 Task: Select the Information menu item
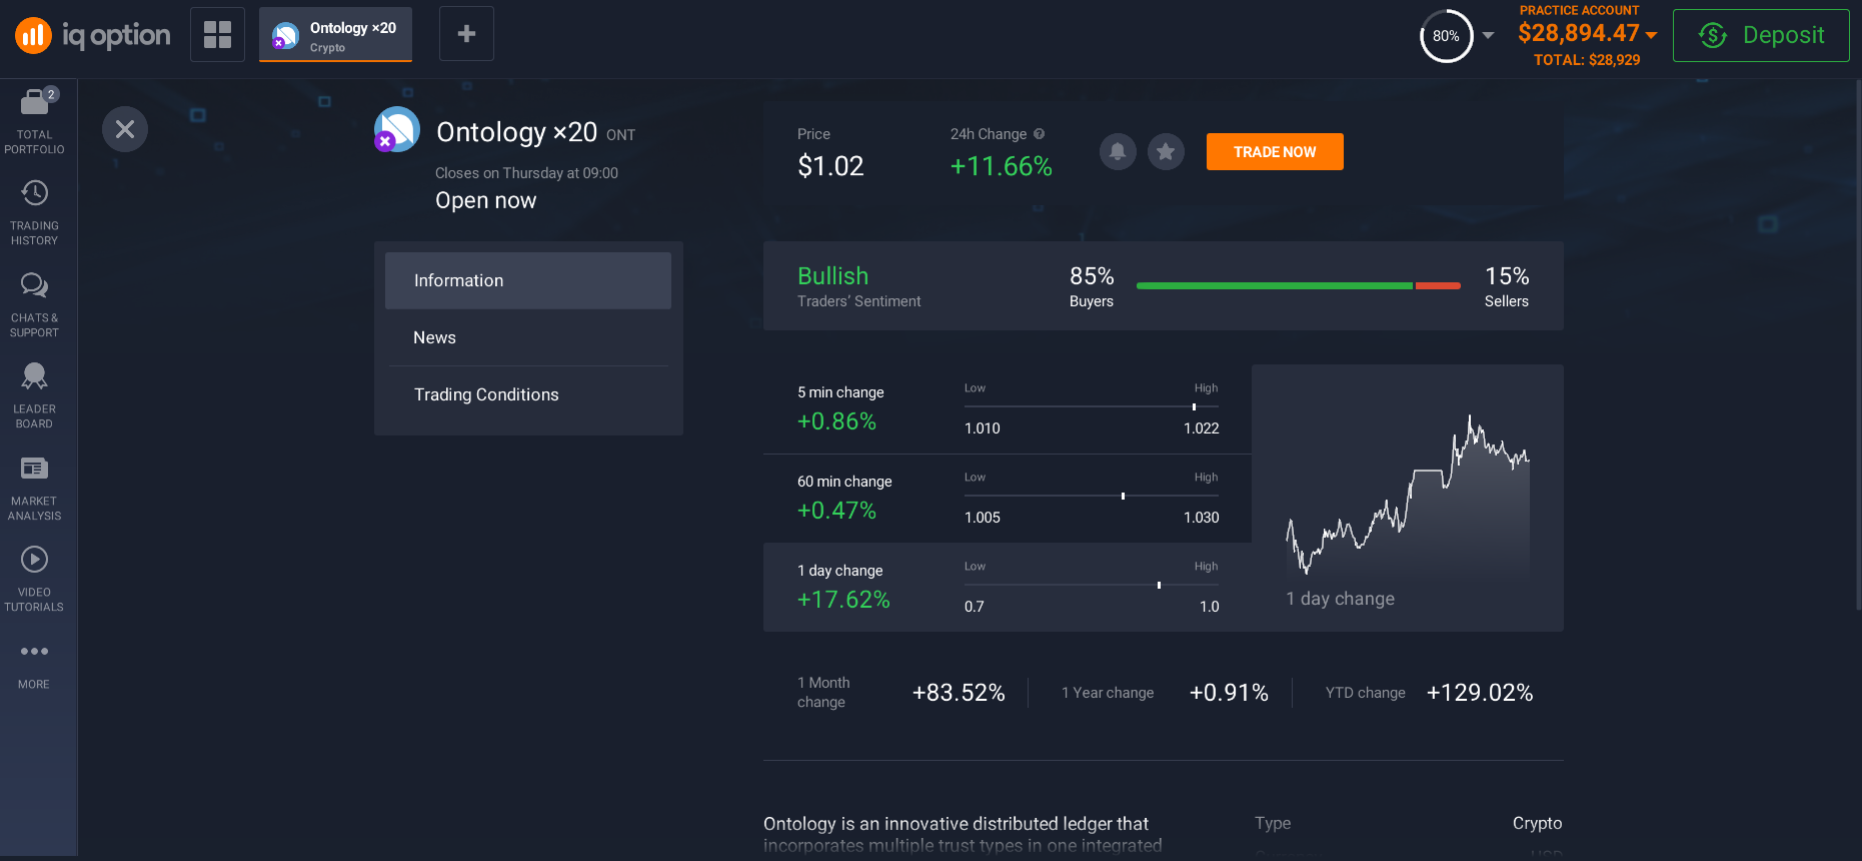(x=528, y=281)
